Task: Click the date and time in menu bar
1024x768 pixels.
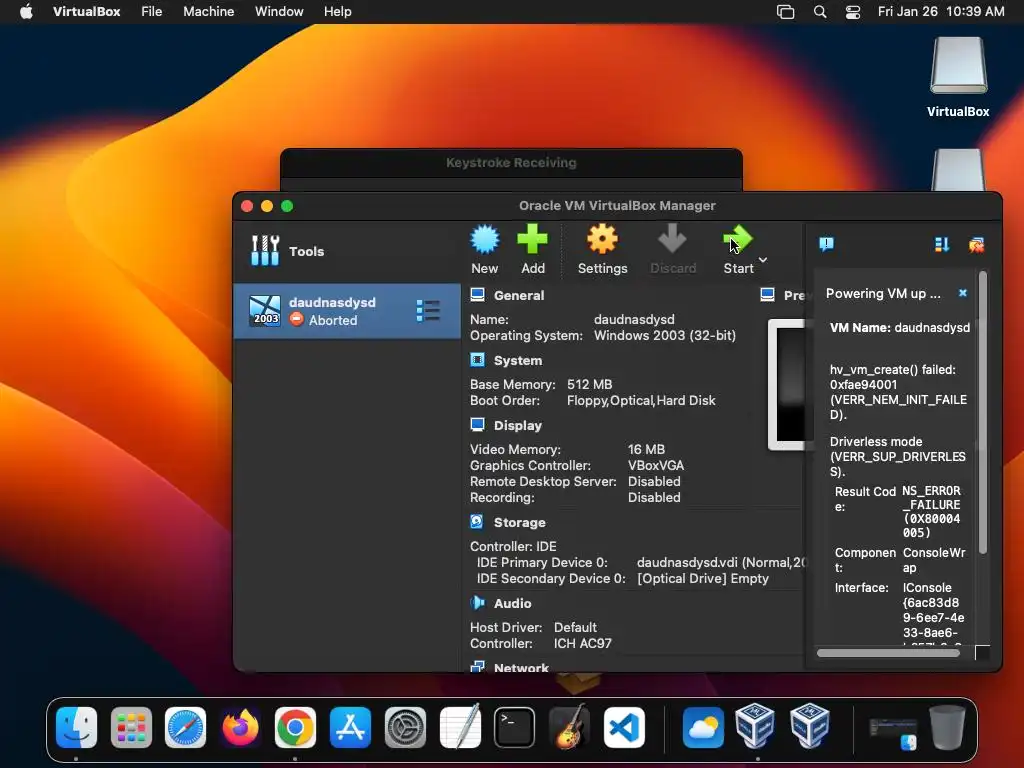Action: coord(941,12)
